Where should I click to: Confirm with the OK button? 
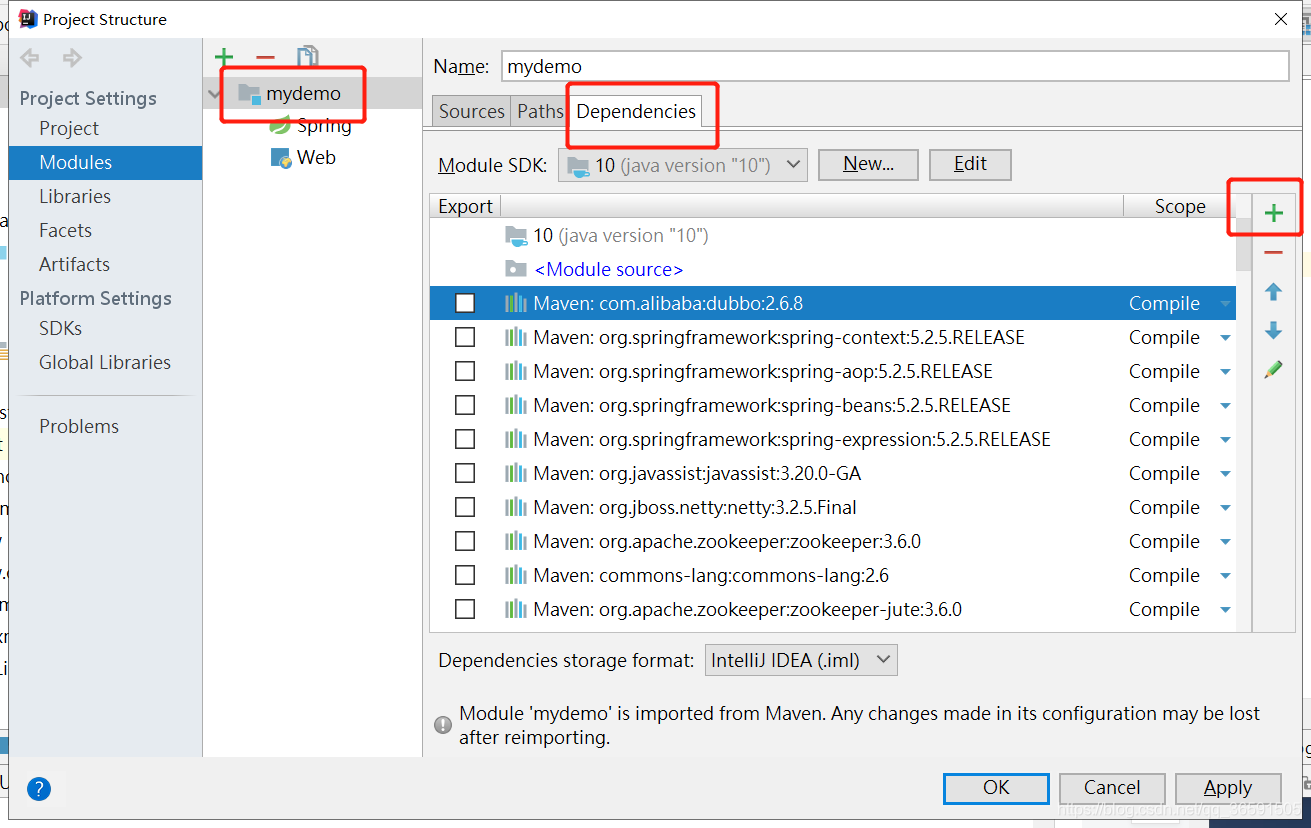[x=996, y=788]
